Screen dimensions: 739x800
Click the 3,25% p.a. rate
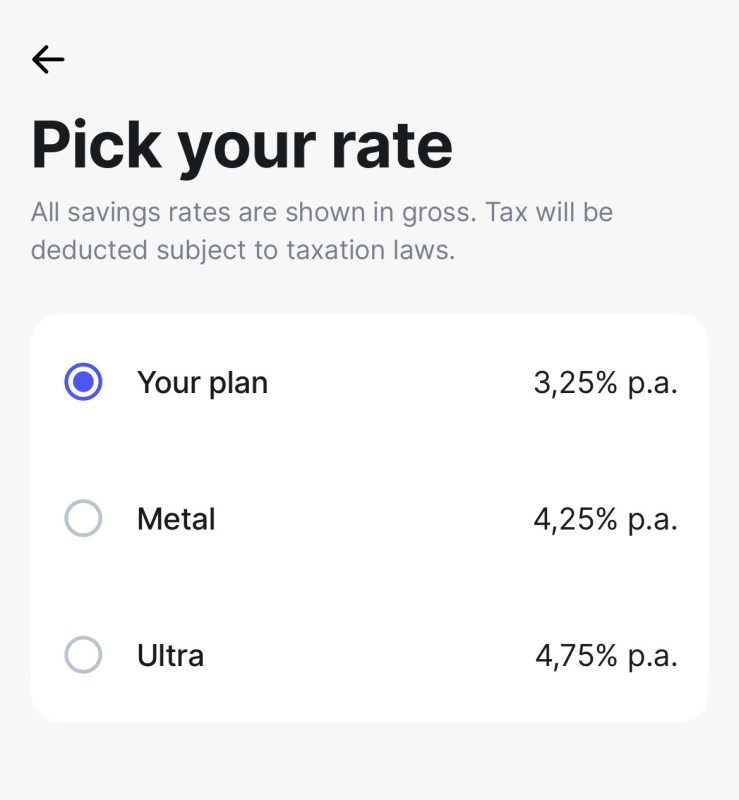coord(605,382)
